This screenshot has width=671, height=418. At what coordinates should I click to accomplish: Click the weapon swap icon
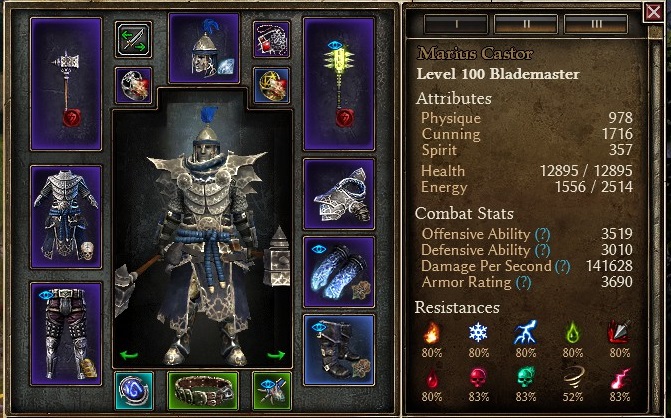(x=134, y=40)
